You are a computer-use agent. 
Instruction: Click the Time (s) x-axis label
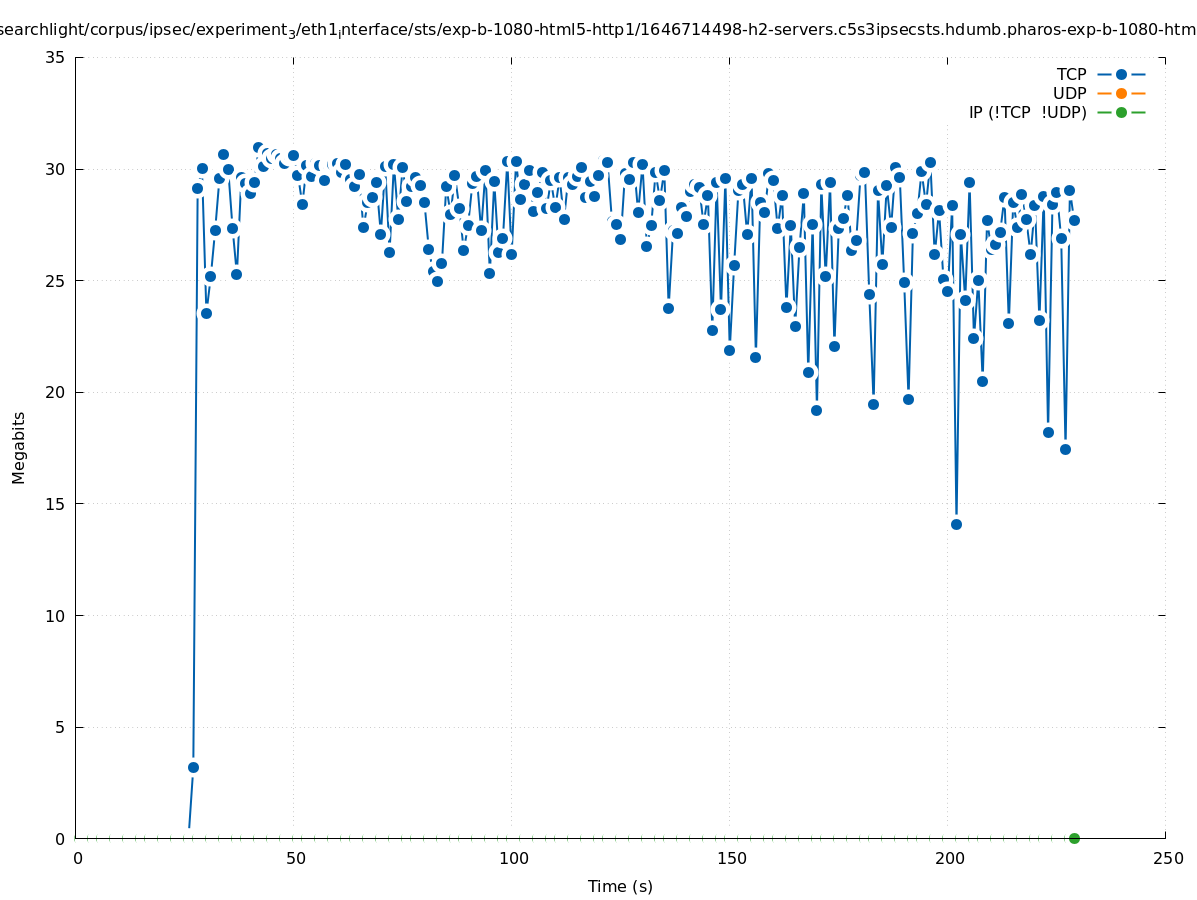tap(620, 886)
